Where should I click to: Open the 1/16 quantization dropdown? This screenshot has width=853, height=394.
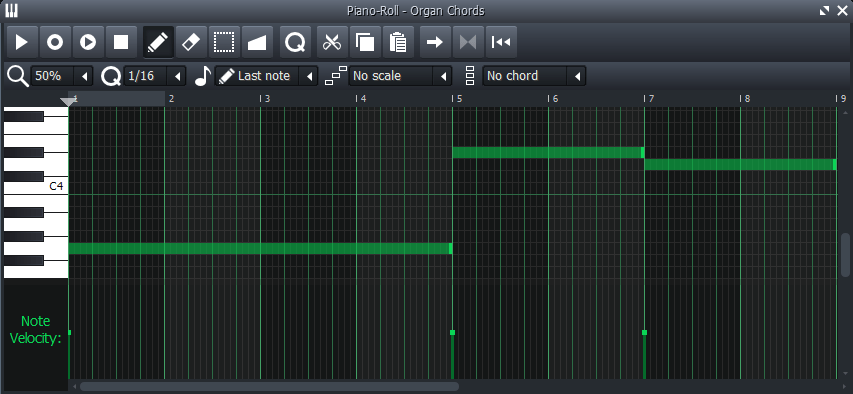pos(155,76)
